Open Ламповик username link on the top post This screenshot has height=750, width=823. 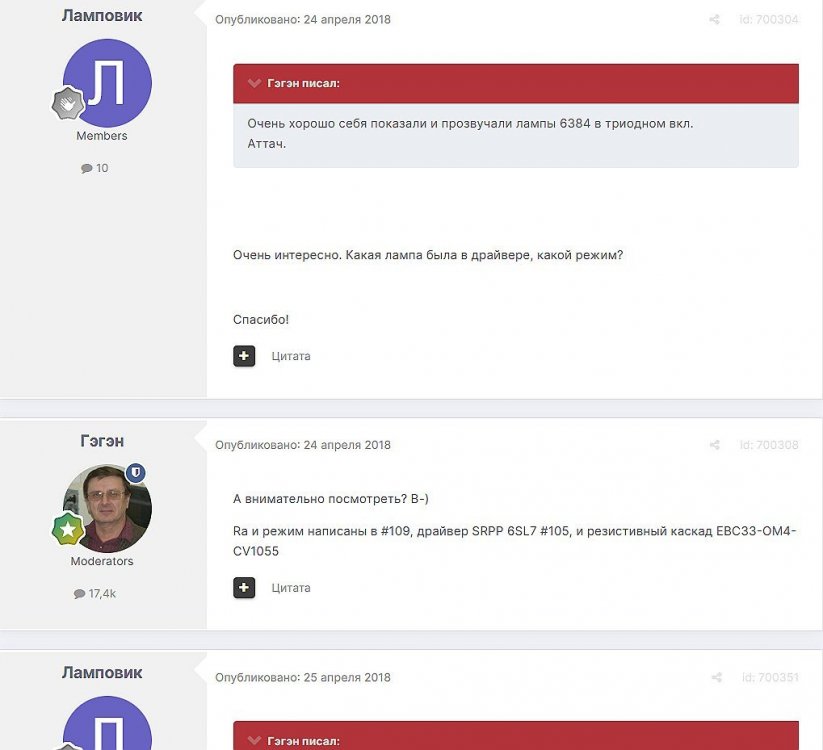click(x=102, y=16)
